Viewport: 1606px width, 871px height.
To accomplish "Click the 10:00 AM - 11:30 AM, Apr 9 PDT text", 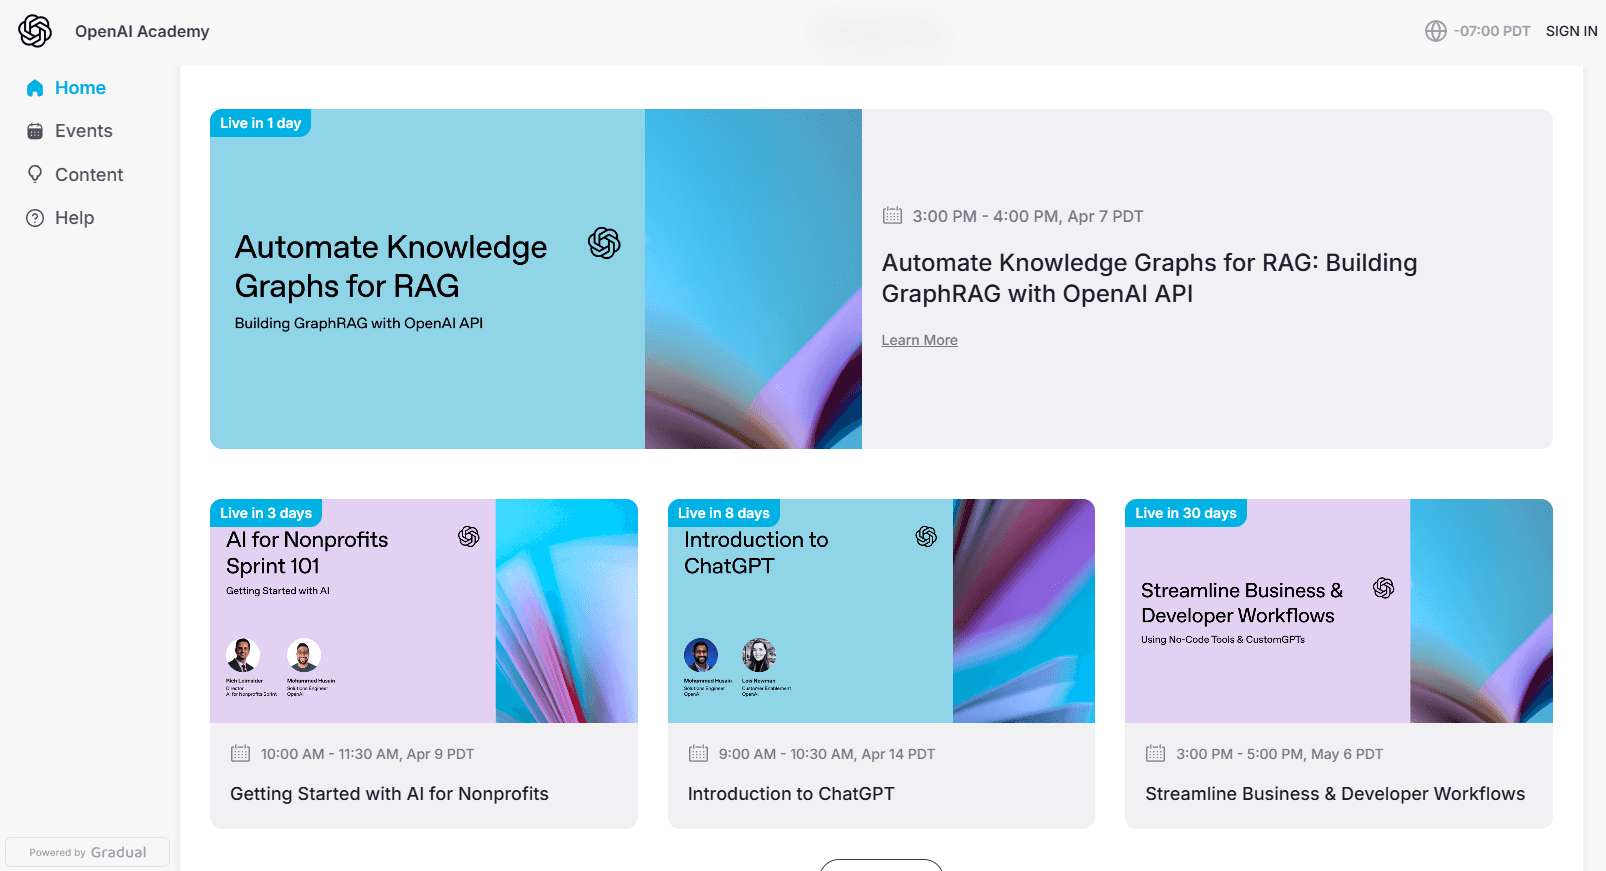I will point(367,754).
